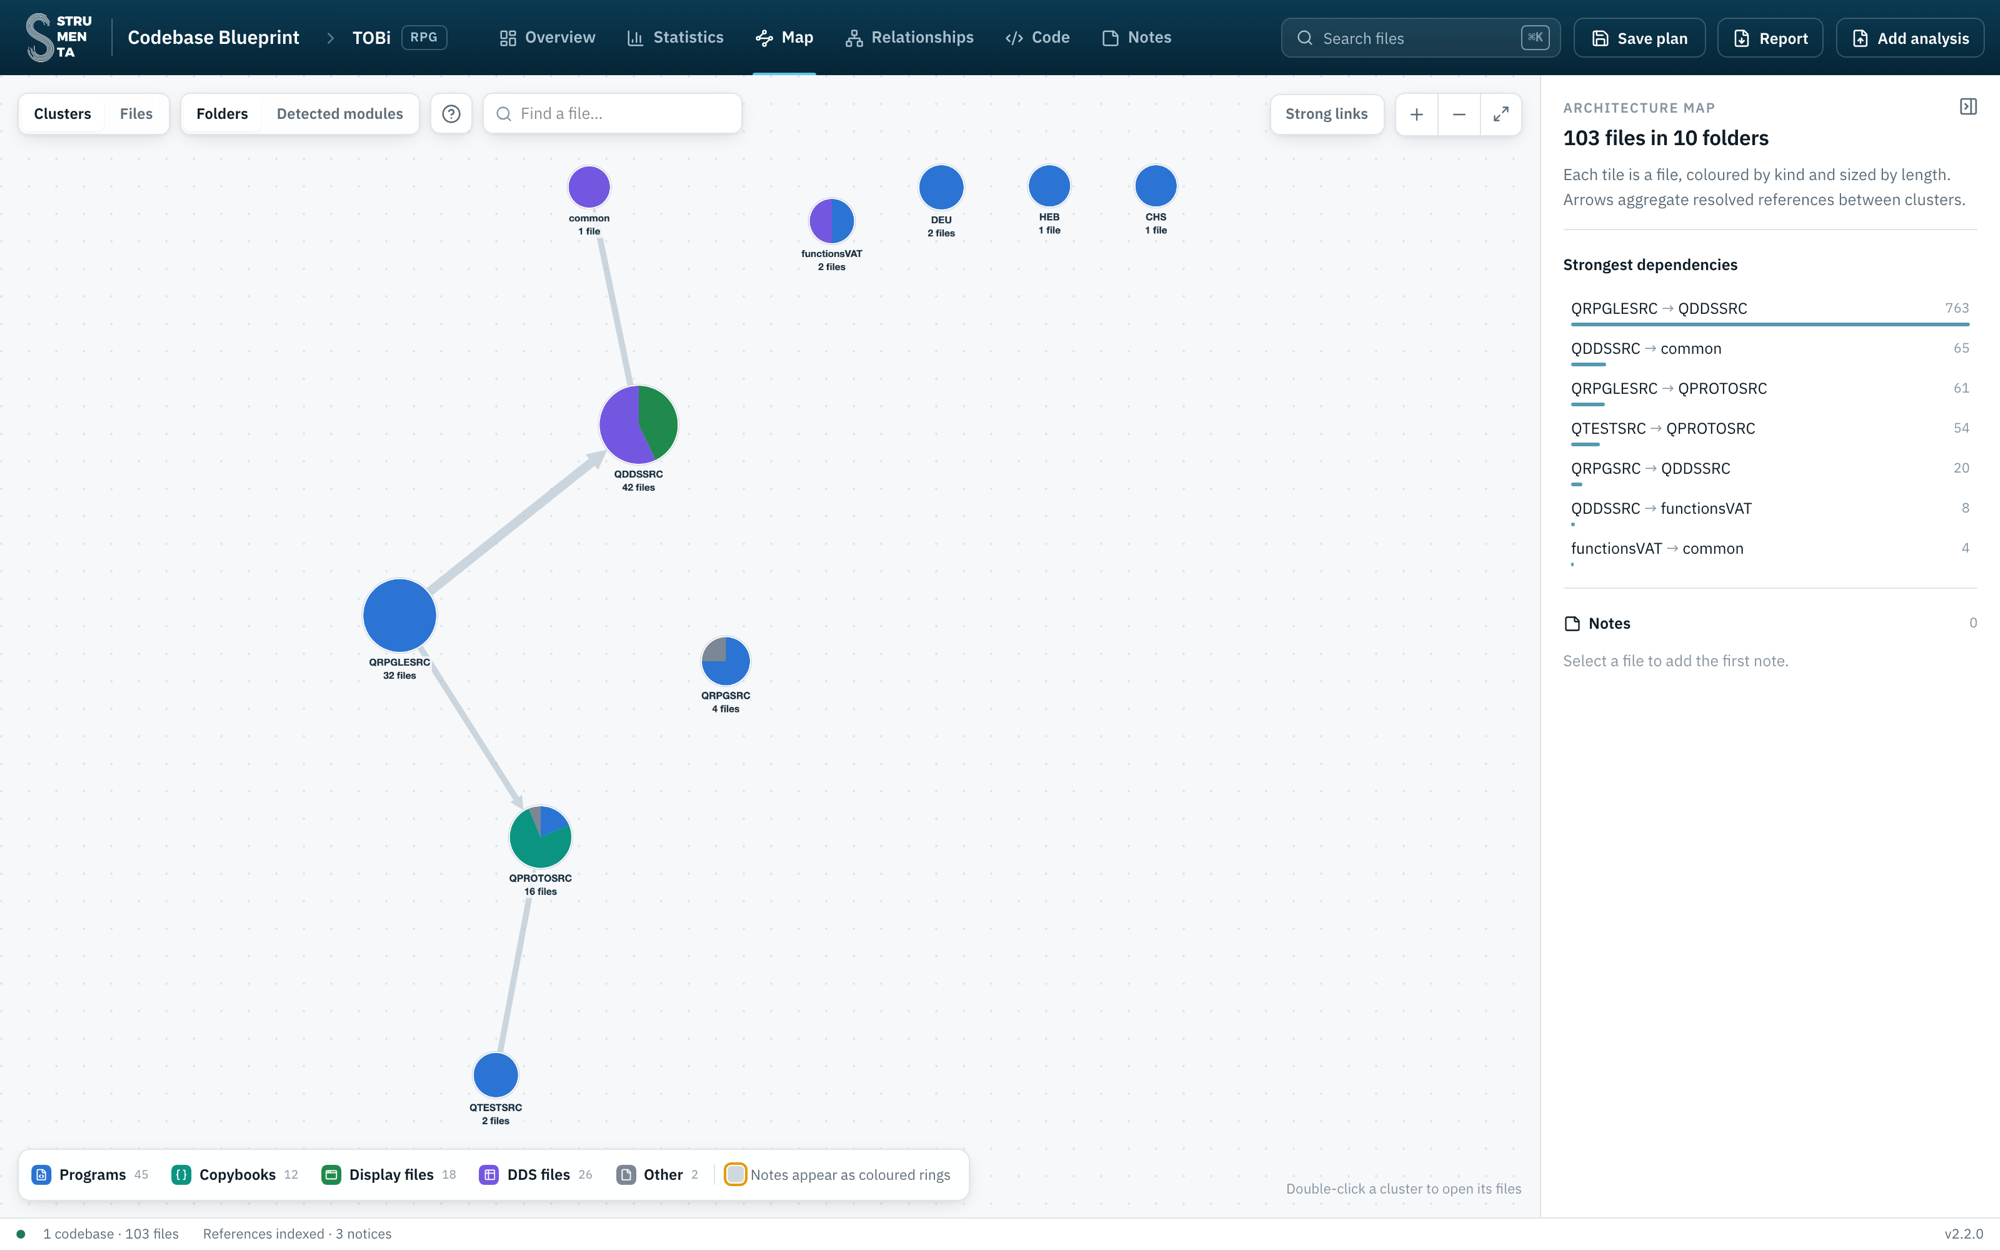Open the Code tab
Viewport: 2000px width, 1250px height.
pyautogui.click(x=1037, y=37)
